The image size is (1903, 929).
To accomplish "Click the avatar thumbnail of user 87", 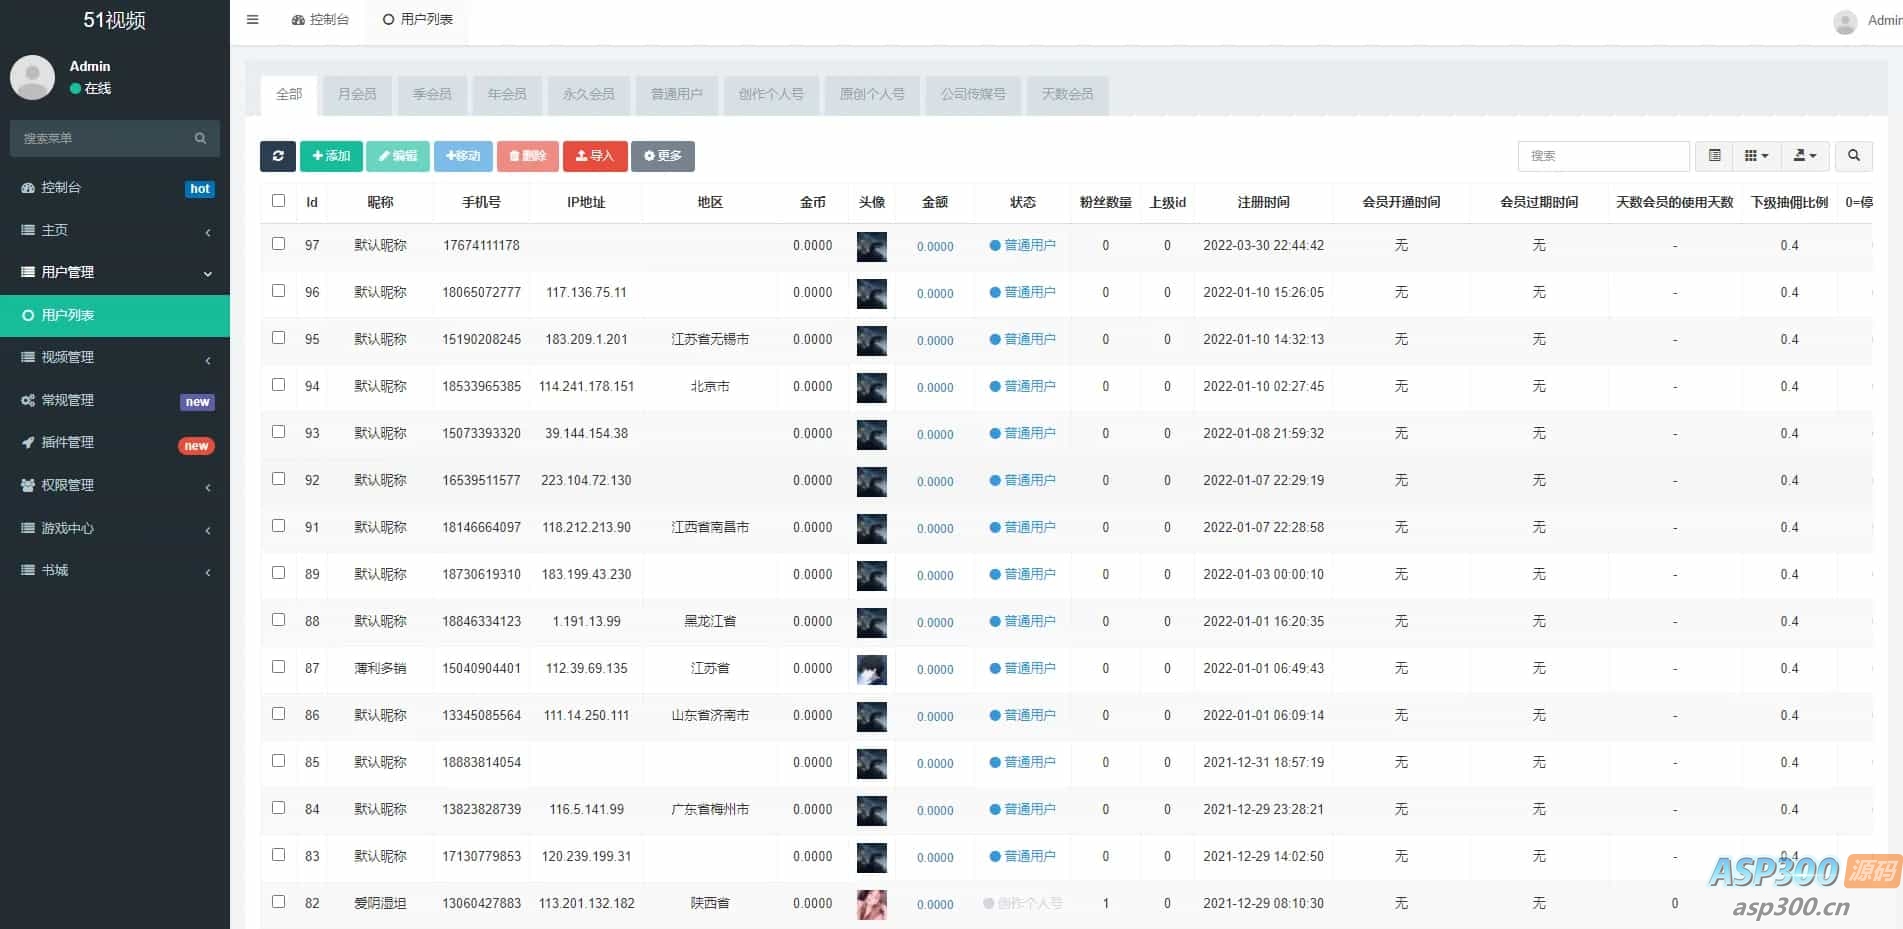I will 871,669.
